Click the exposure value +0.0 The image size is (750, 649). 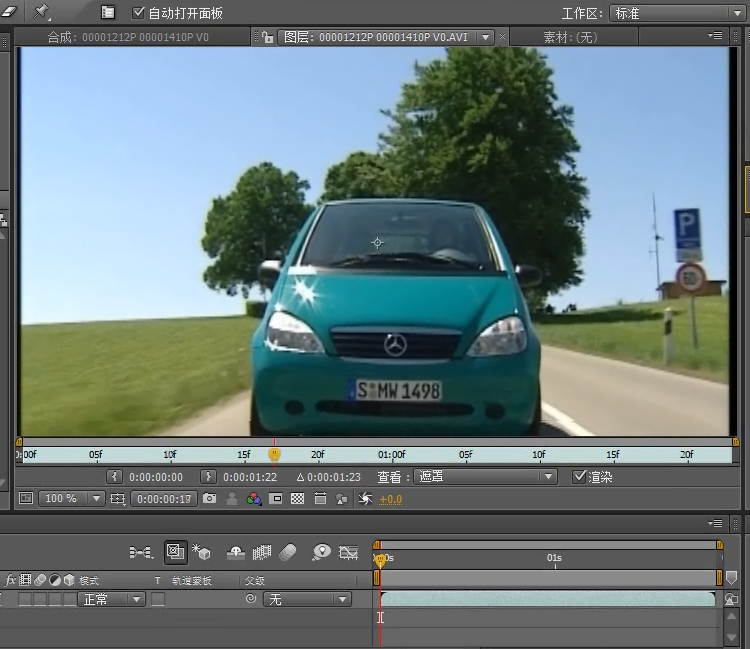pyautogui.click(x=390, y=499)
